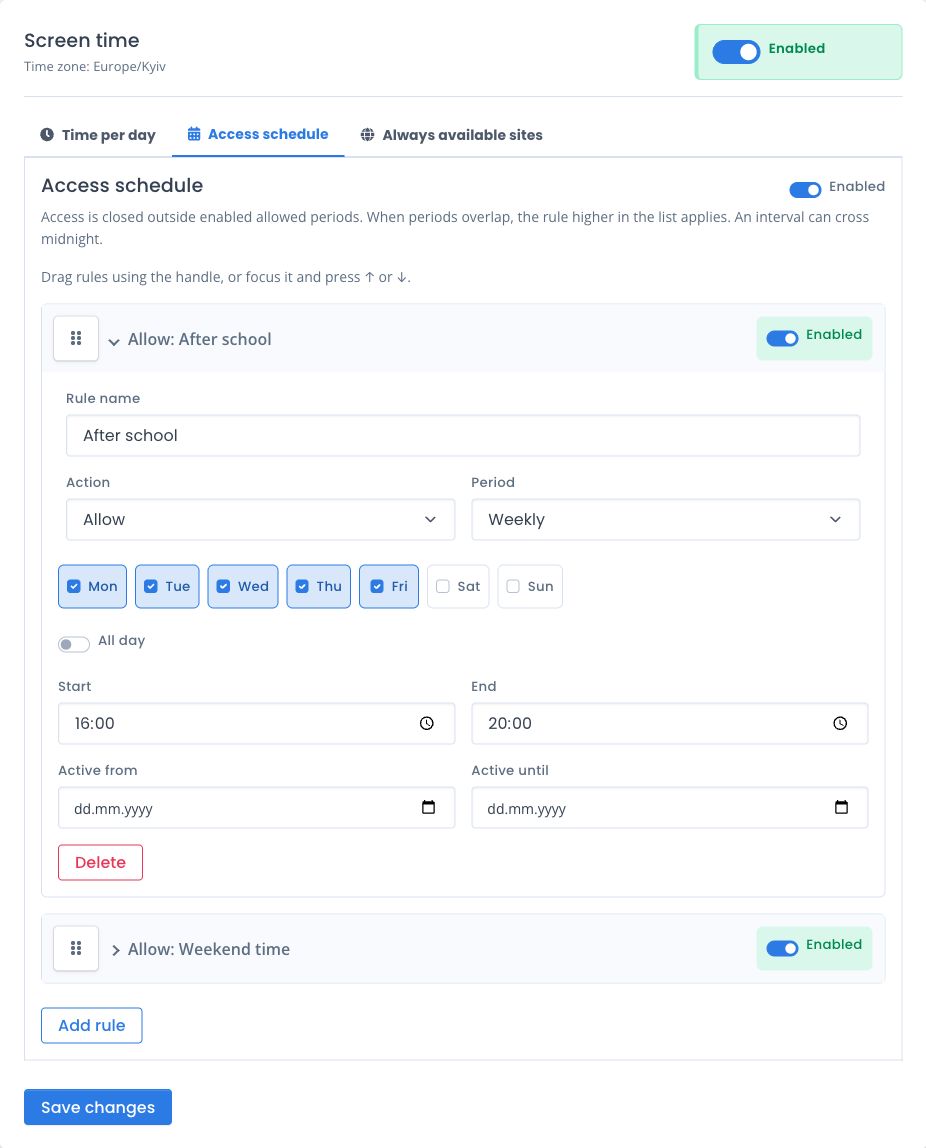Check the Sat day checkbox

[x=443, y=586]
